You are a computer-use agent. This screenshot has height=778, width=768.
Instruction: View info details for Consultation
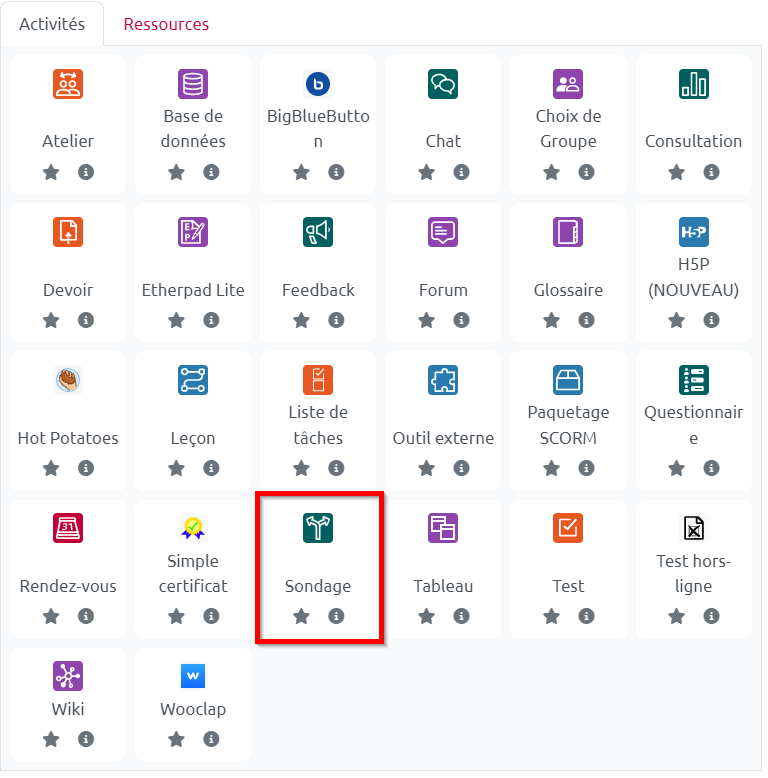(x=711, y=172)
